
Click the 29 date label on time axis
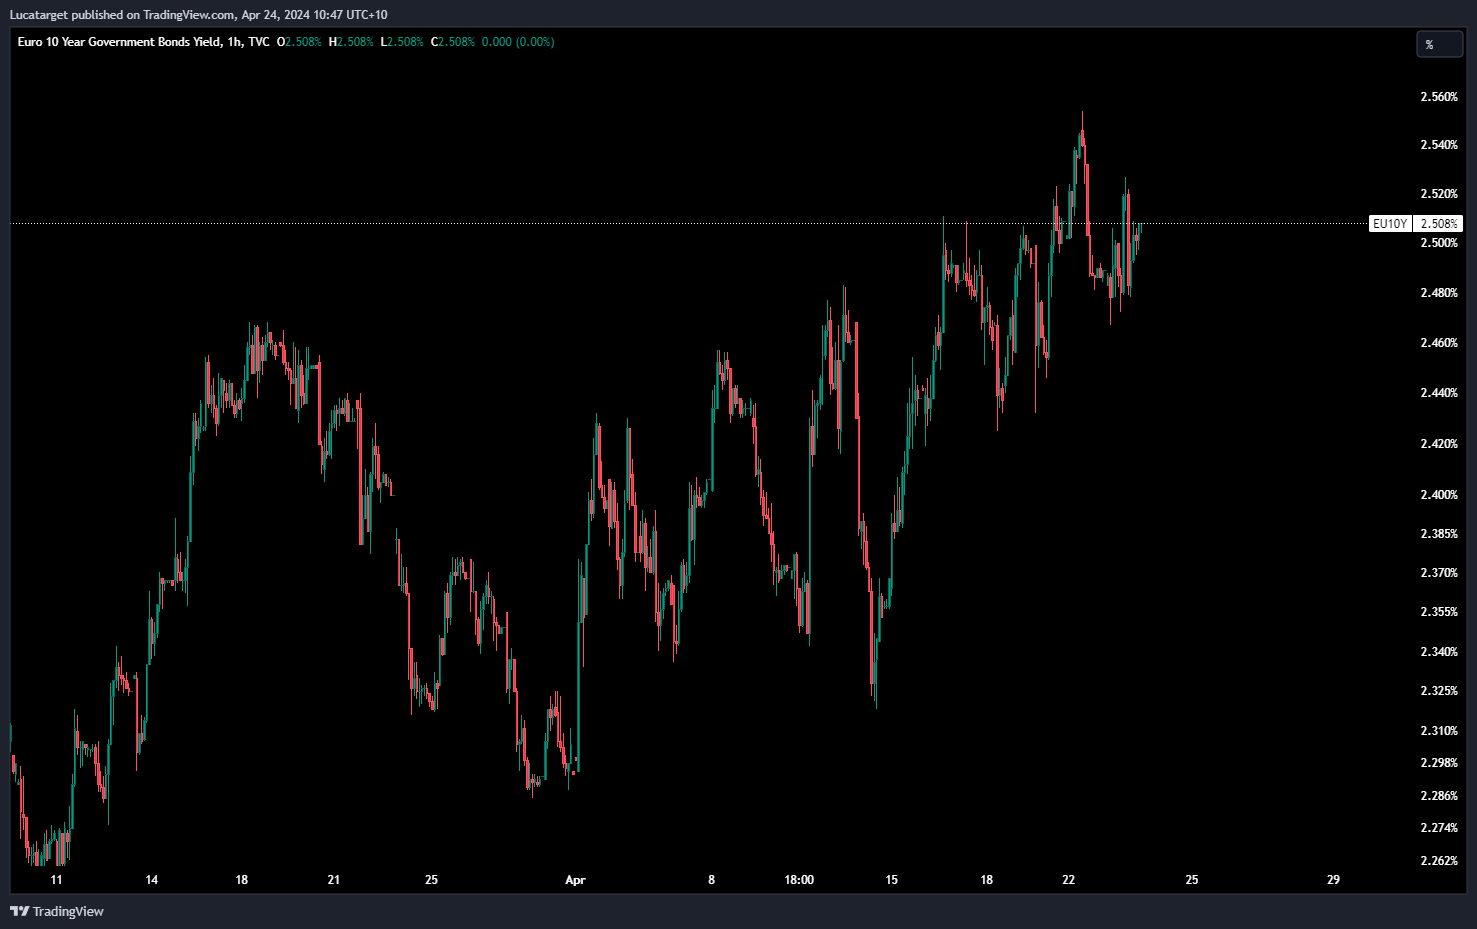pyautogui.click(x=1333, y=880)
